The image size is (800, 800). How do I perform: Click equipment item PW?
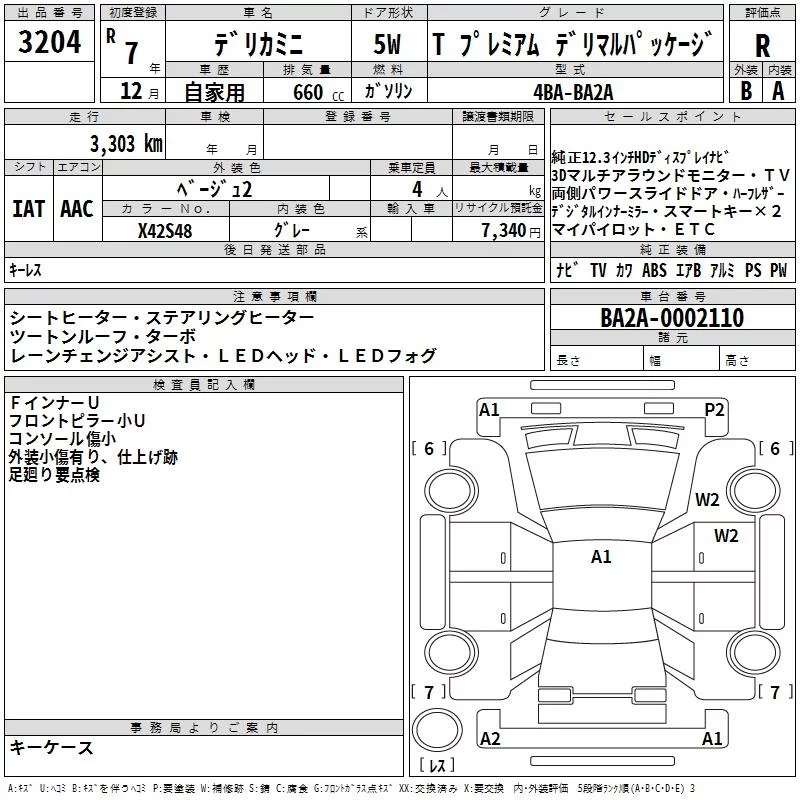(779, 270)
